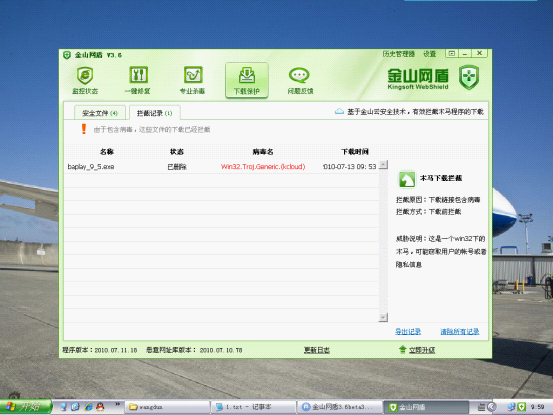Click the 病毒名 column header

263,152
